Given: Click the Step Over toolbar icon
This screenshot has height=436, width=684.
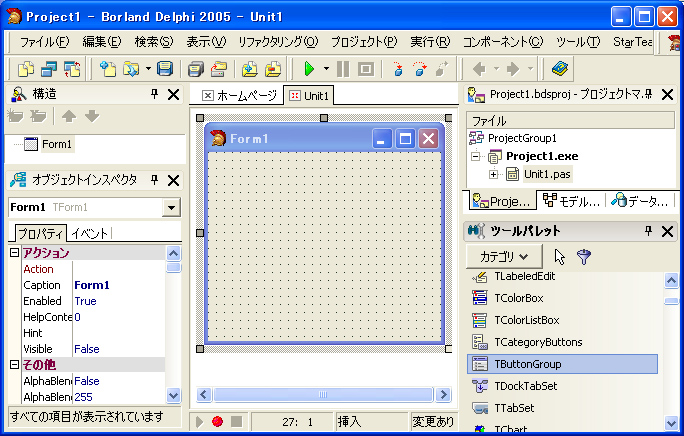Looking at the screenshot, I should tap(420, 69).
